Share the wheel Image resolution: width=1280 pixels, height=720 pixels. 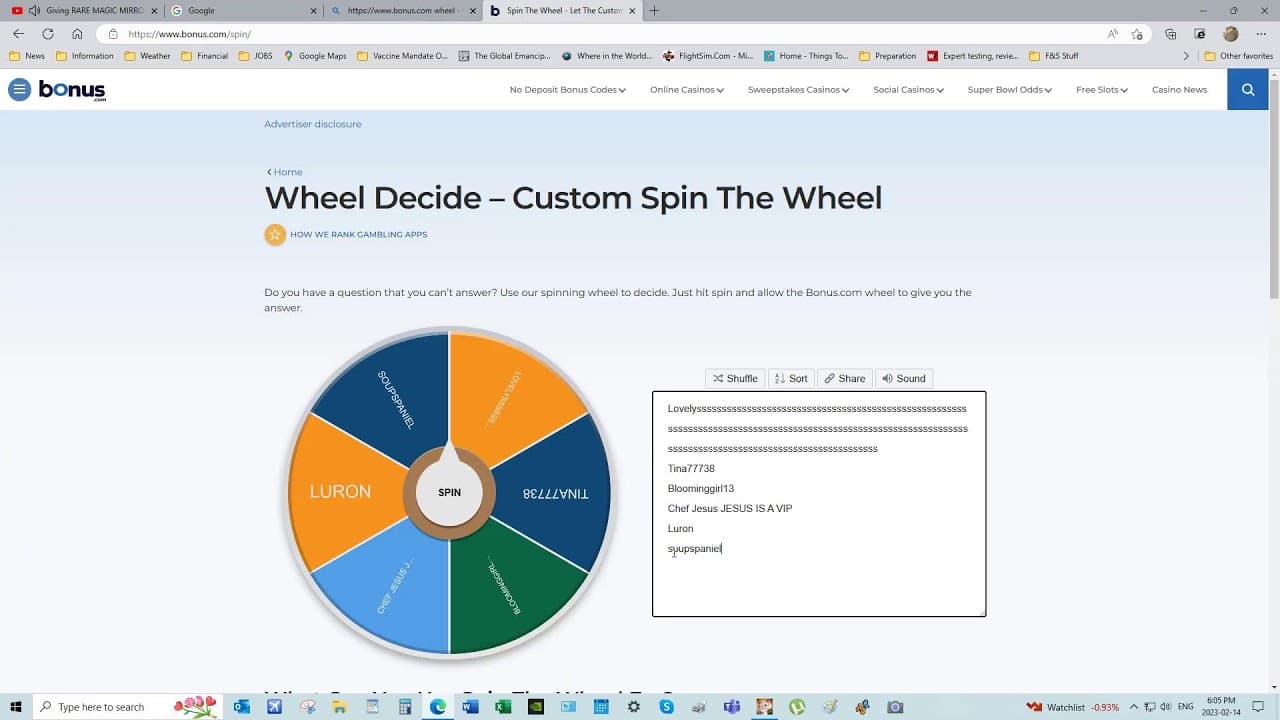click(845, 379)
